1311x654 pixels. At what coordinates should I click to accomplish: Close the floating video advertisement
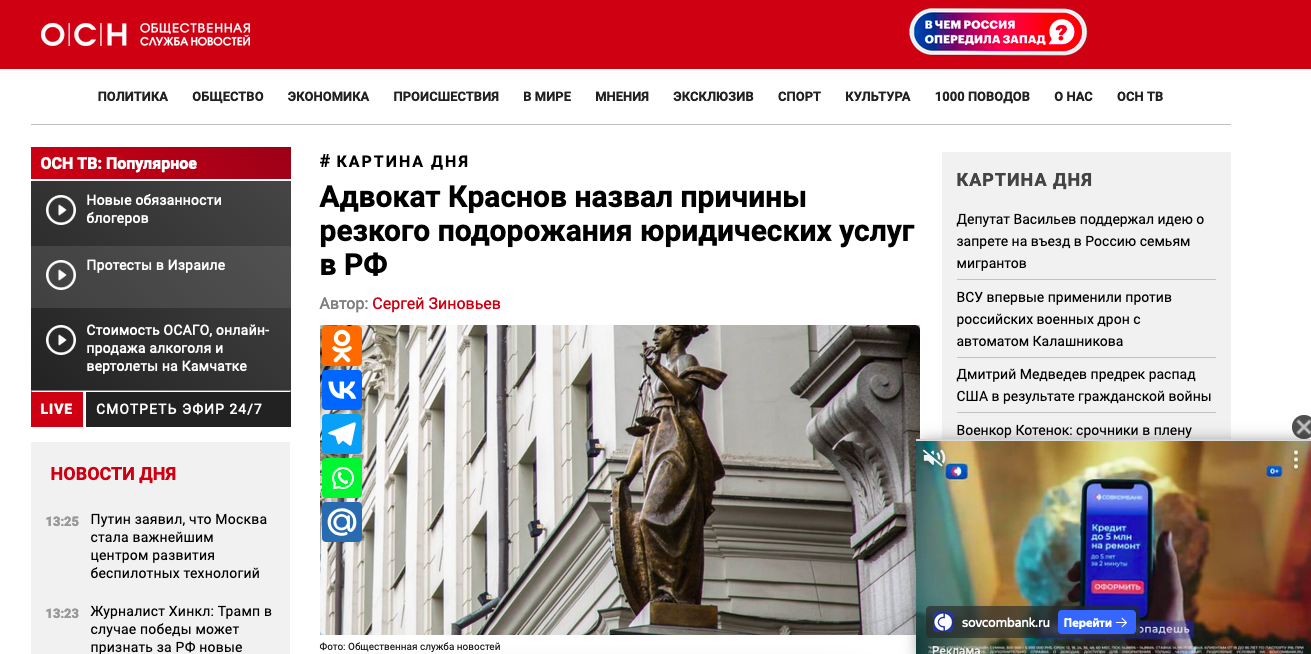pos(1301,427)
